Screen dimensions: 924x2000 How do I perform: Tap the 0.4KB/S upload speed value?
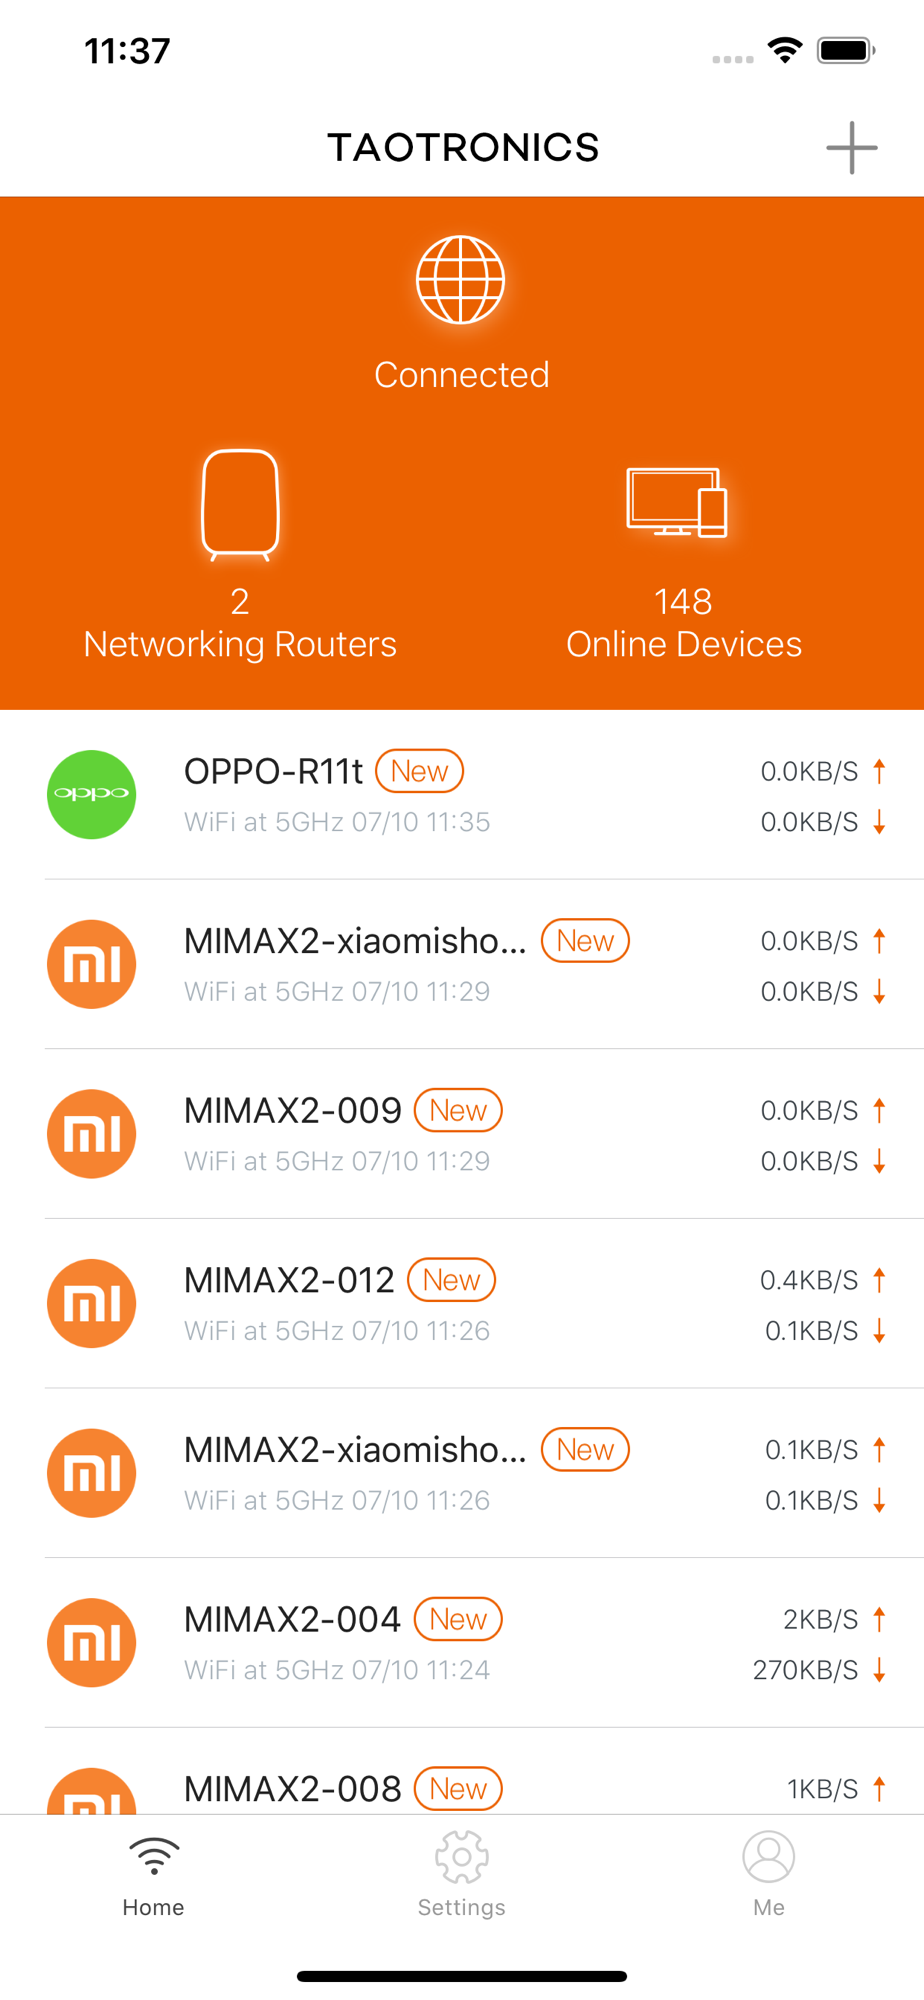(x=809, y=1280)
